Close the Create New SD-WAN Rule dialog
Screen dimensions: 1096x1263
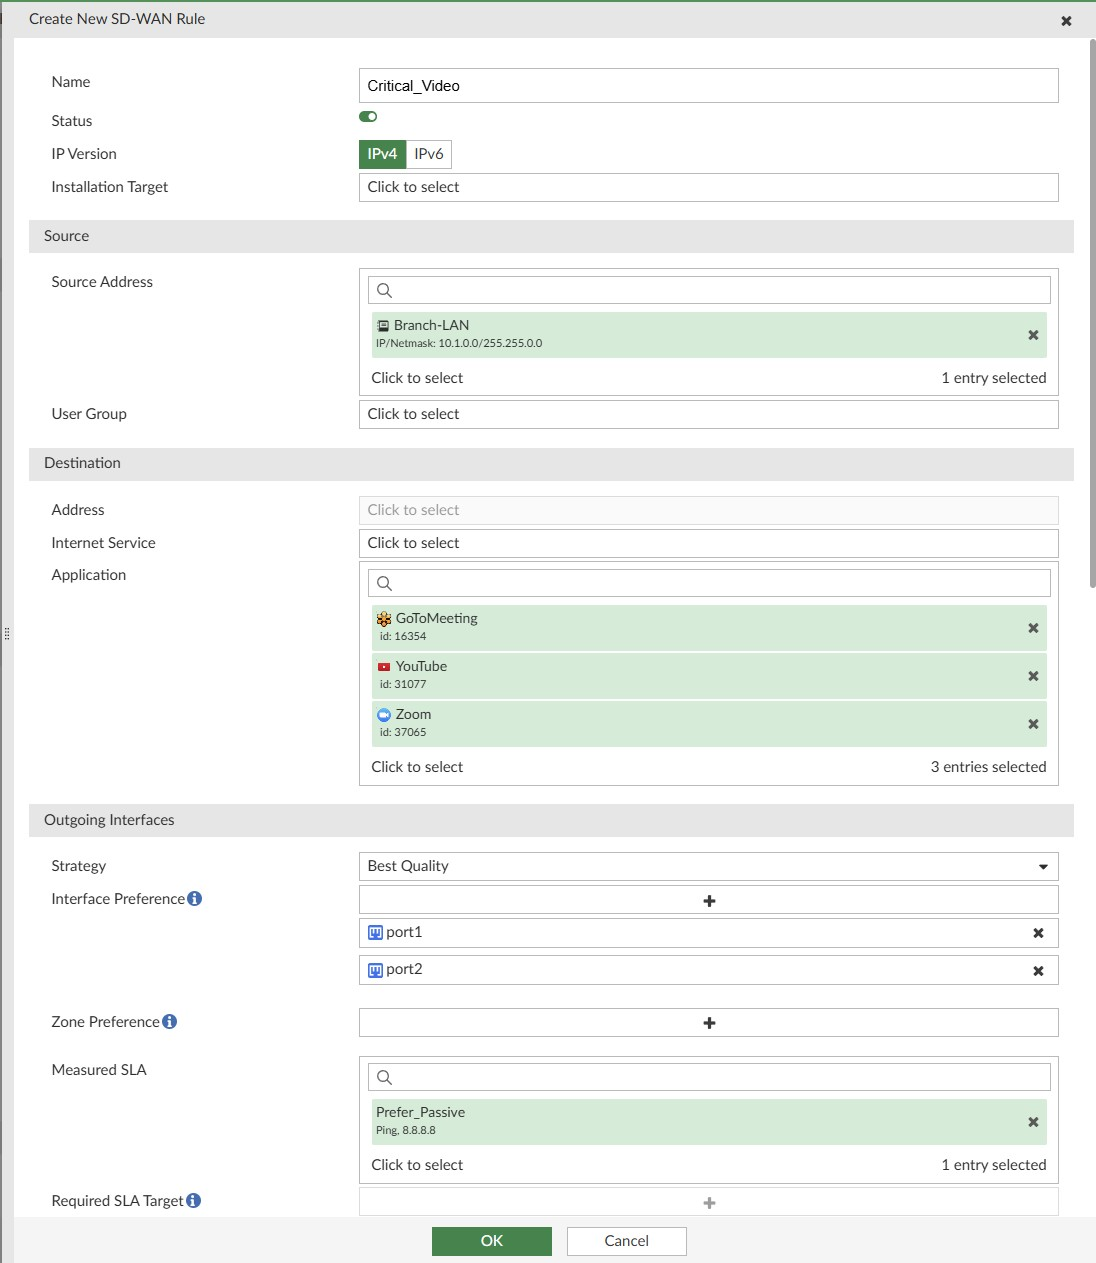click(1066, 20)
